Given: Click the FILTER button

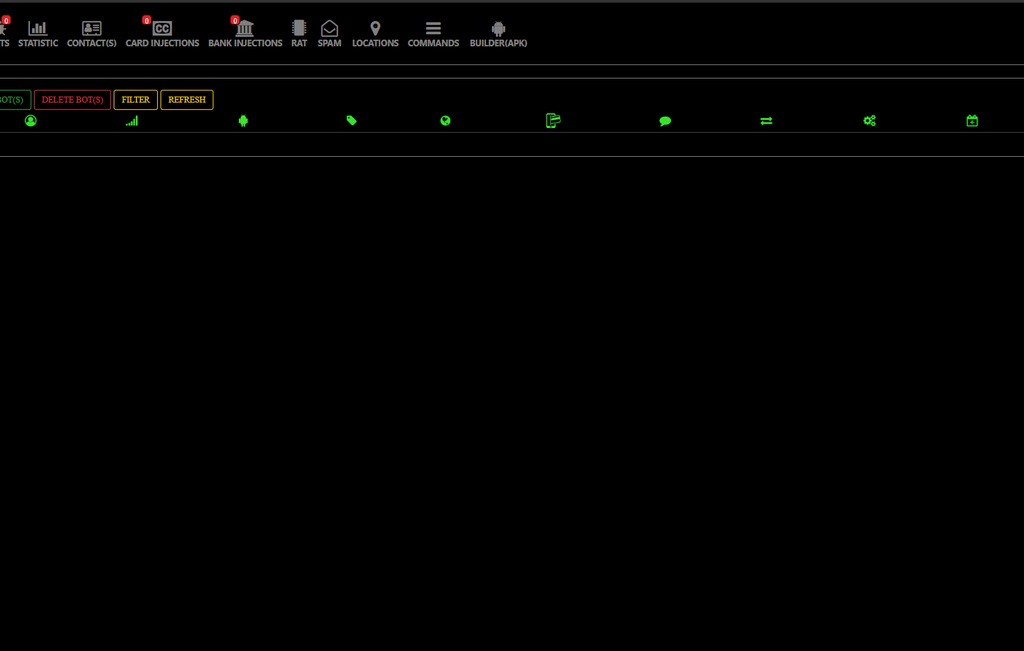Looking at the screenshot, I should pyautogui.click(x=135, y=99).
